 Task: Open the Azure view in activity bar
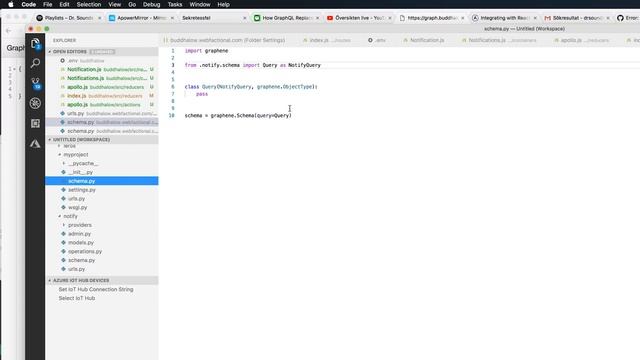tap(36, 143)
